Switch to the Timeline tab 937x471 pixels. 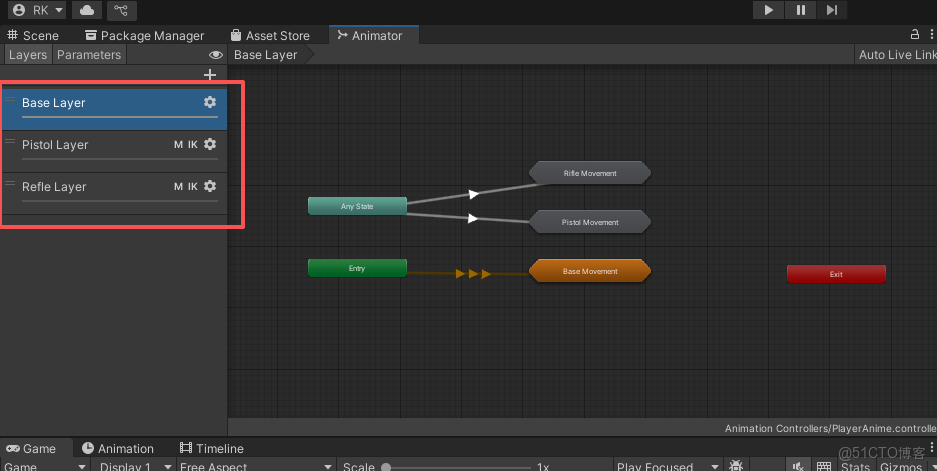coord(212,448)
